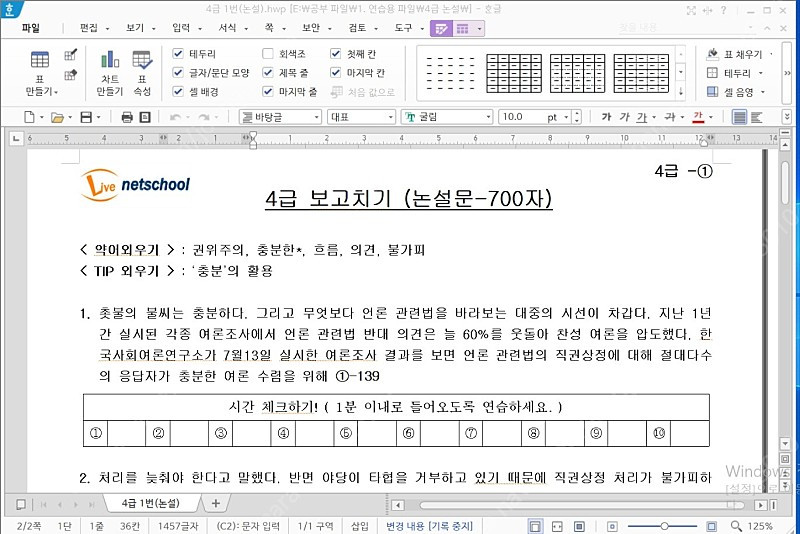
Task: Click the table eraser icon
Action: click(x=70, y=75)
